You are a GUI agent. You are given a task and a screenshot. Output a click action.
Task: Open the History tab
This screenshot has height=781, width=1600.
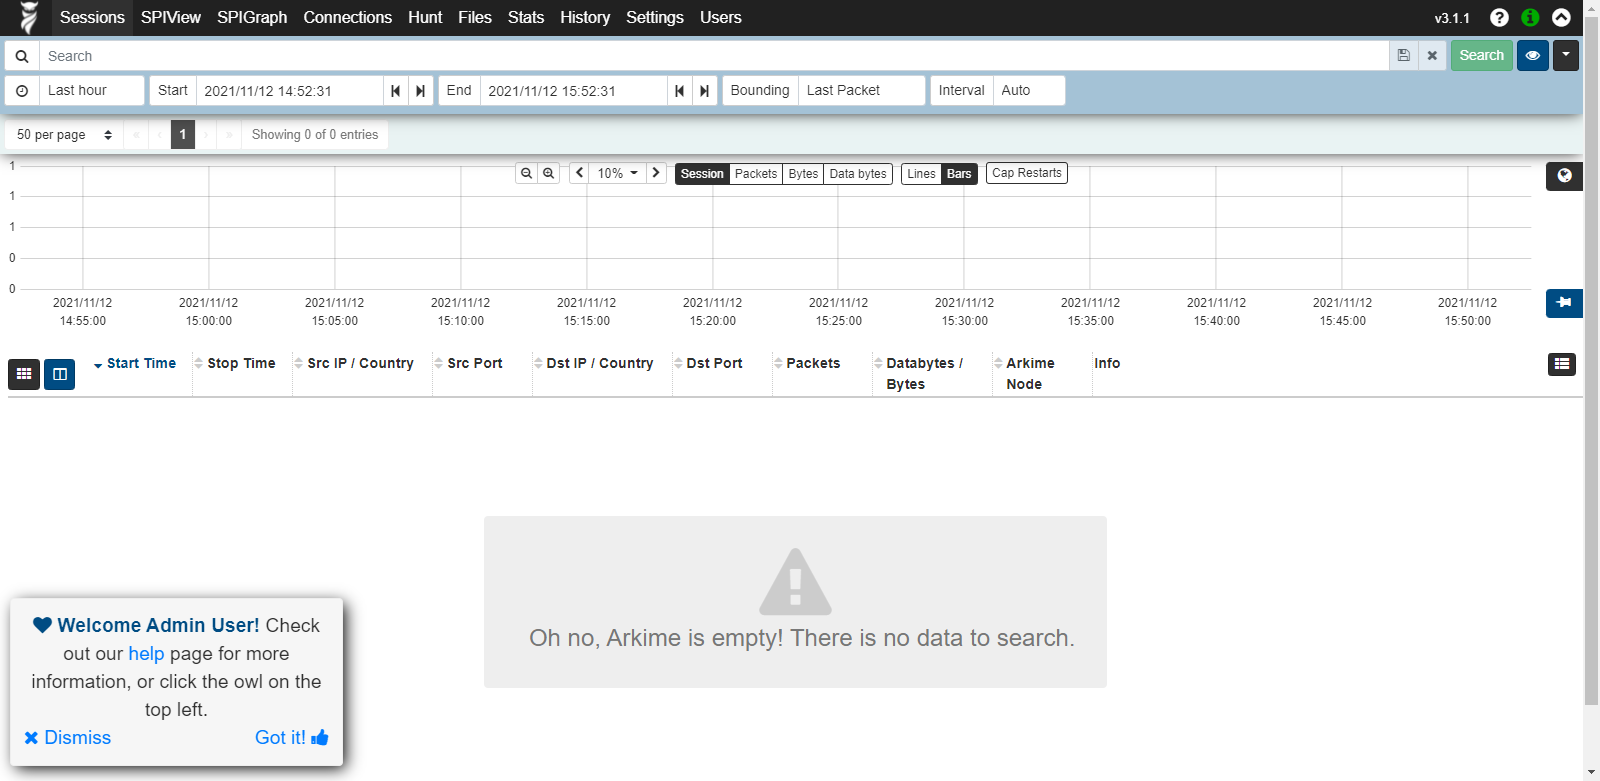(585, 17)
